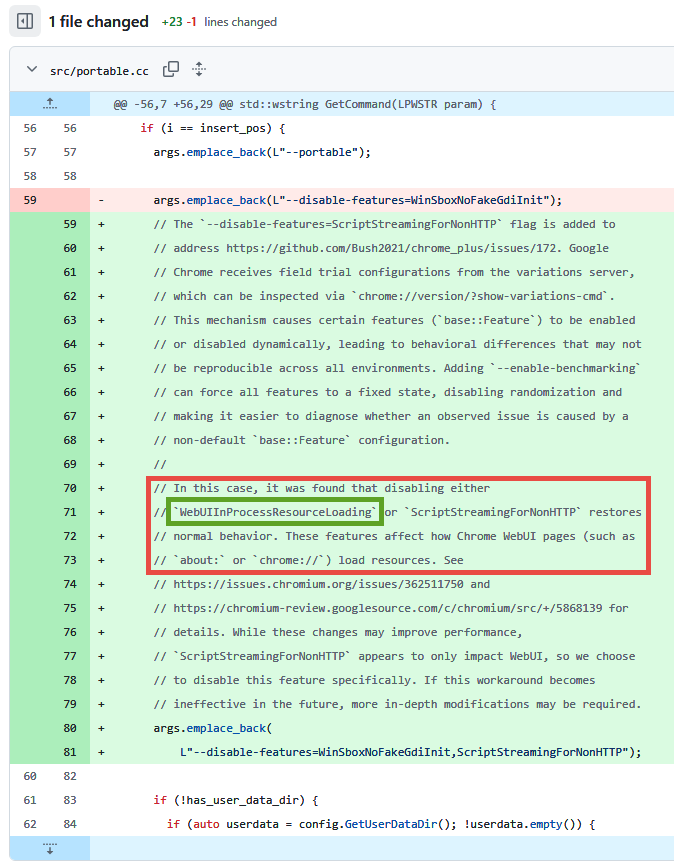
Task: Copy the src/portable.cc file path
Action: (171, 69)
